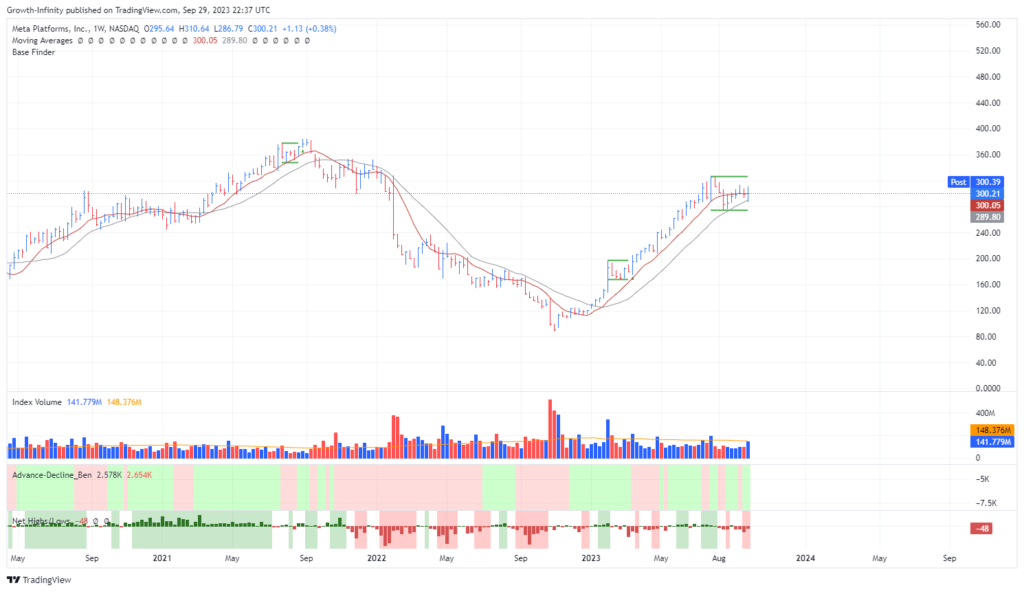Click the blue 141.779M volume axis tag

[993, 441]
